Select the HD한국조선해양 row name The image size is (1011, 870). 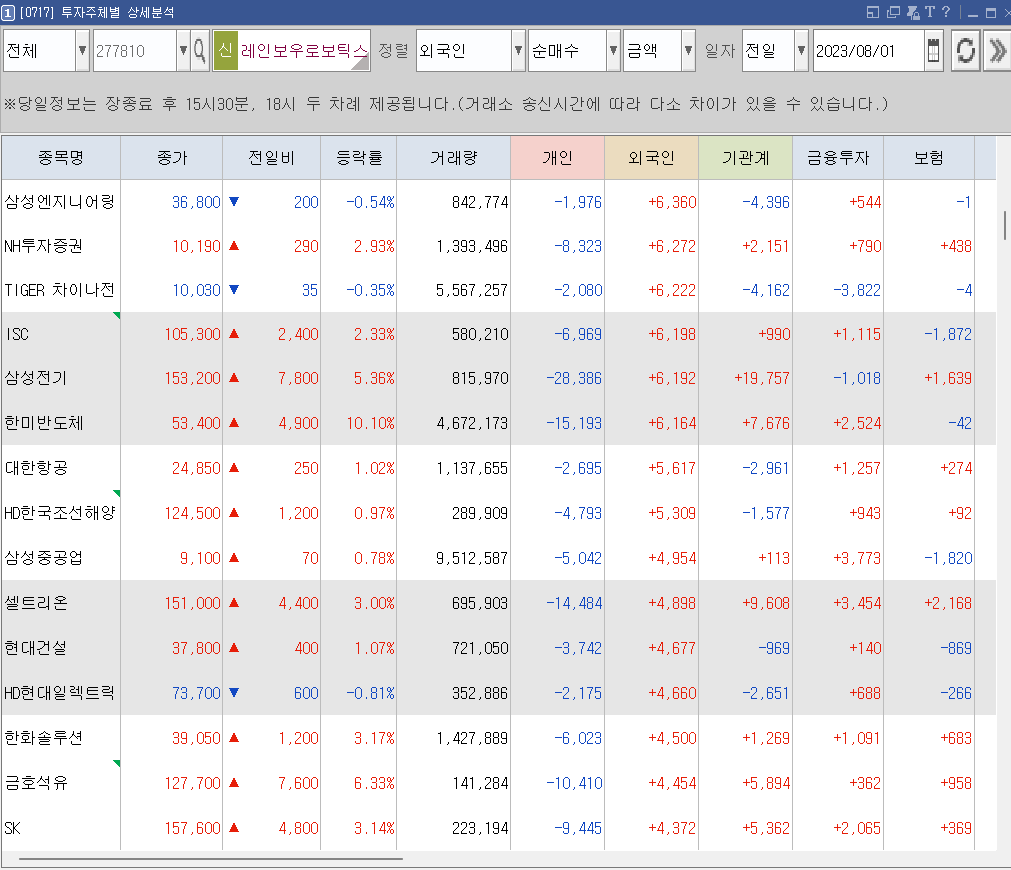[x=59, y=513]
